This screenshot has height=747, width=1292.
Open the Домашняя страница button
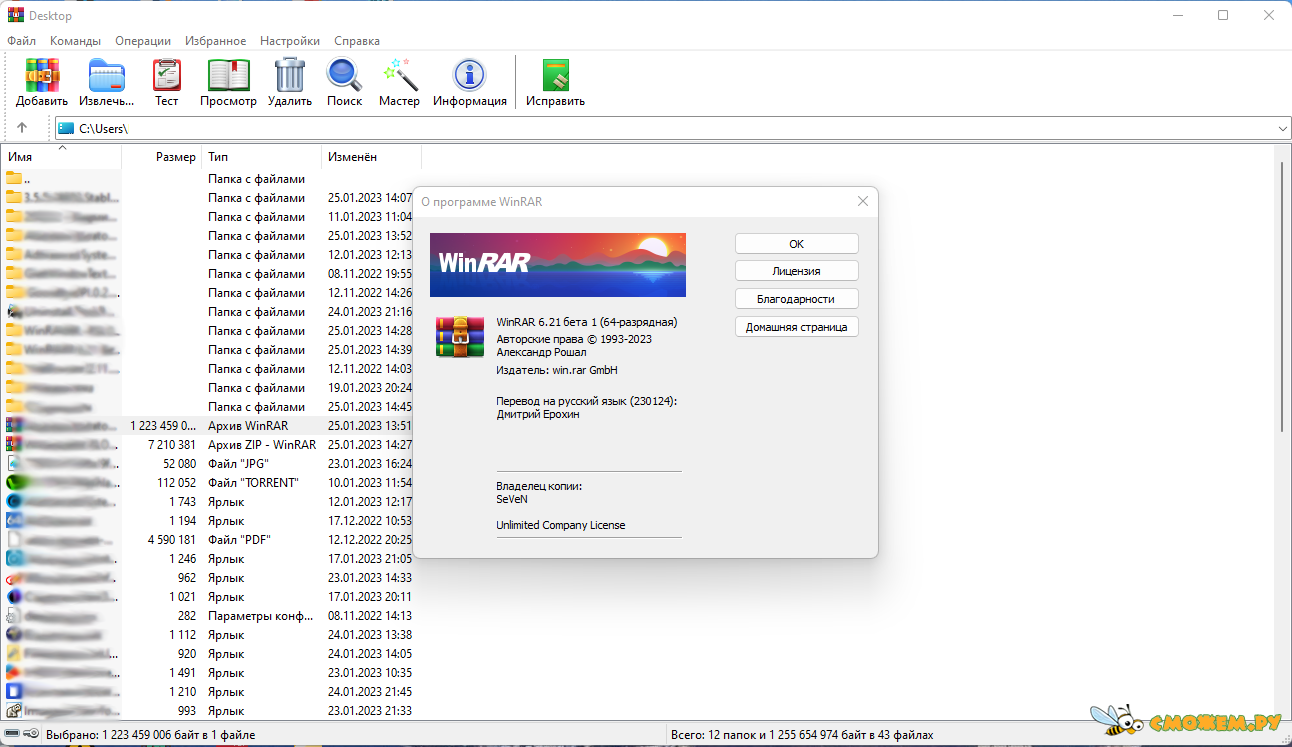797,327
